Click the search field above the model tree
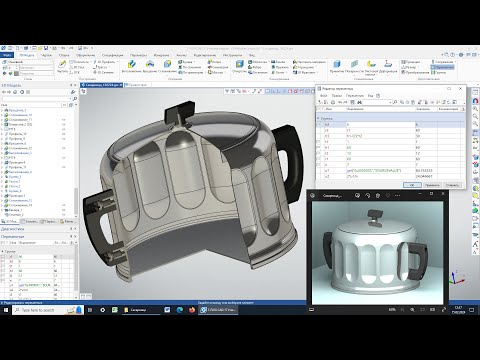This screenshot has height=360, width=480. (36, 99)
